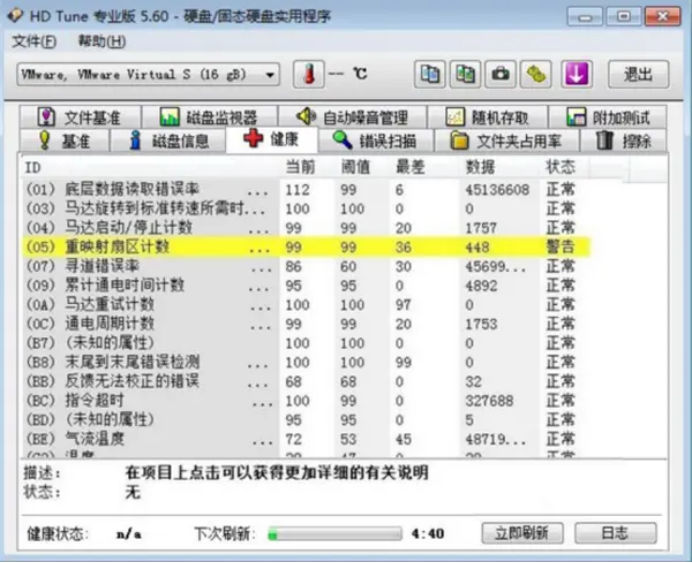This screenshot has height=563, width=692.
Task: Select row (04) 马达启动/停止计数
Action: pos(305,228)
